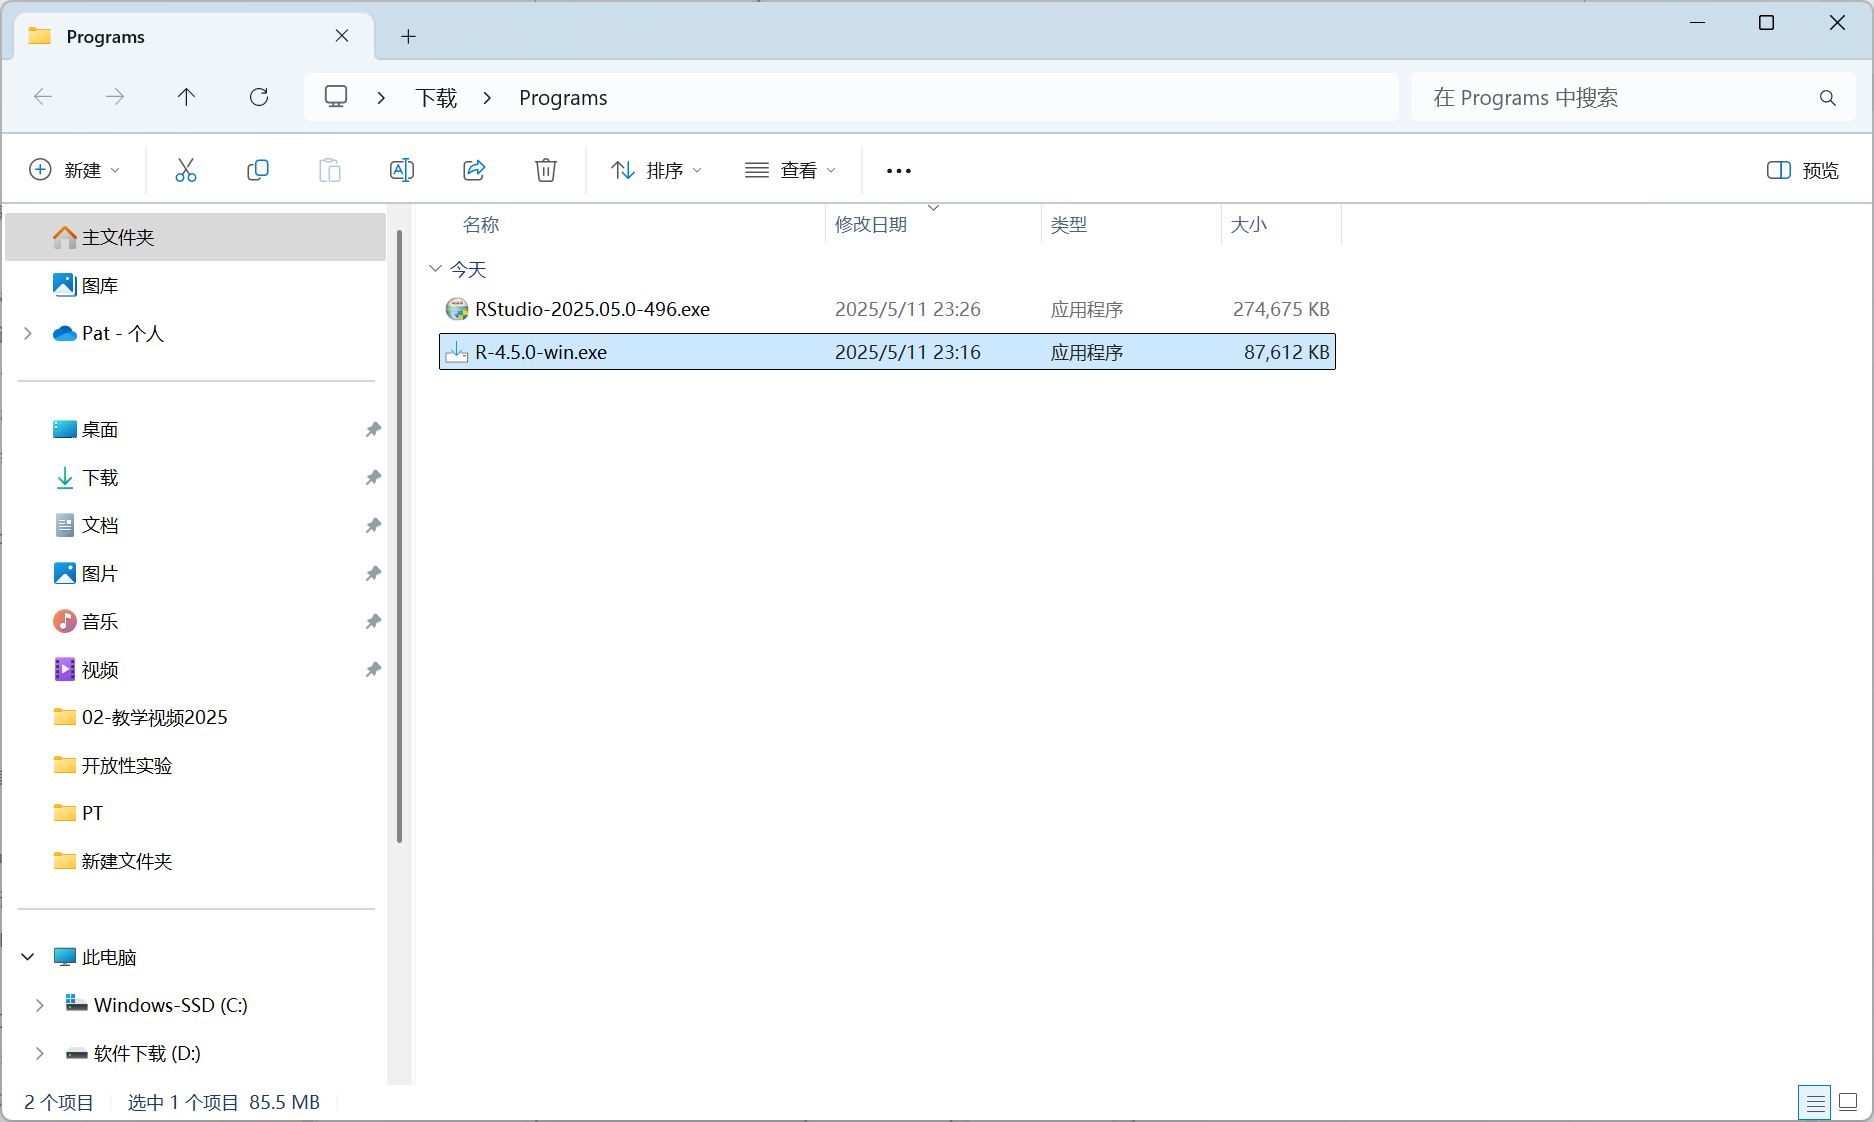Toggle the 预览 preview pane
Screen dimensions: 1874x1122
pyautogui.click(x=1803, y=170)
